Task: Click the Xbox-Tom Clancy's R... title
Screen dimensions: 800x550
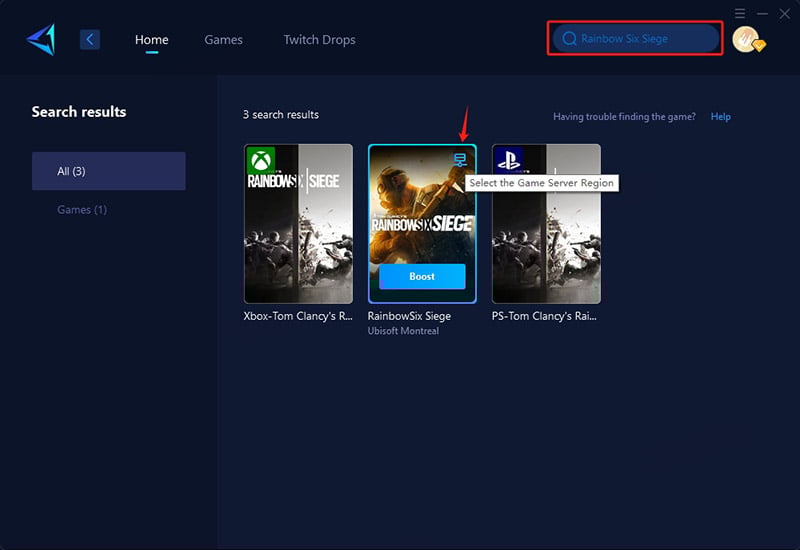Action: [298, 316]
